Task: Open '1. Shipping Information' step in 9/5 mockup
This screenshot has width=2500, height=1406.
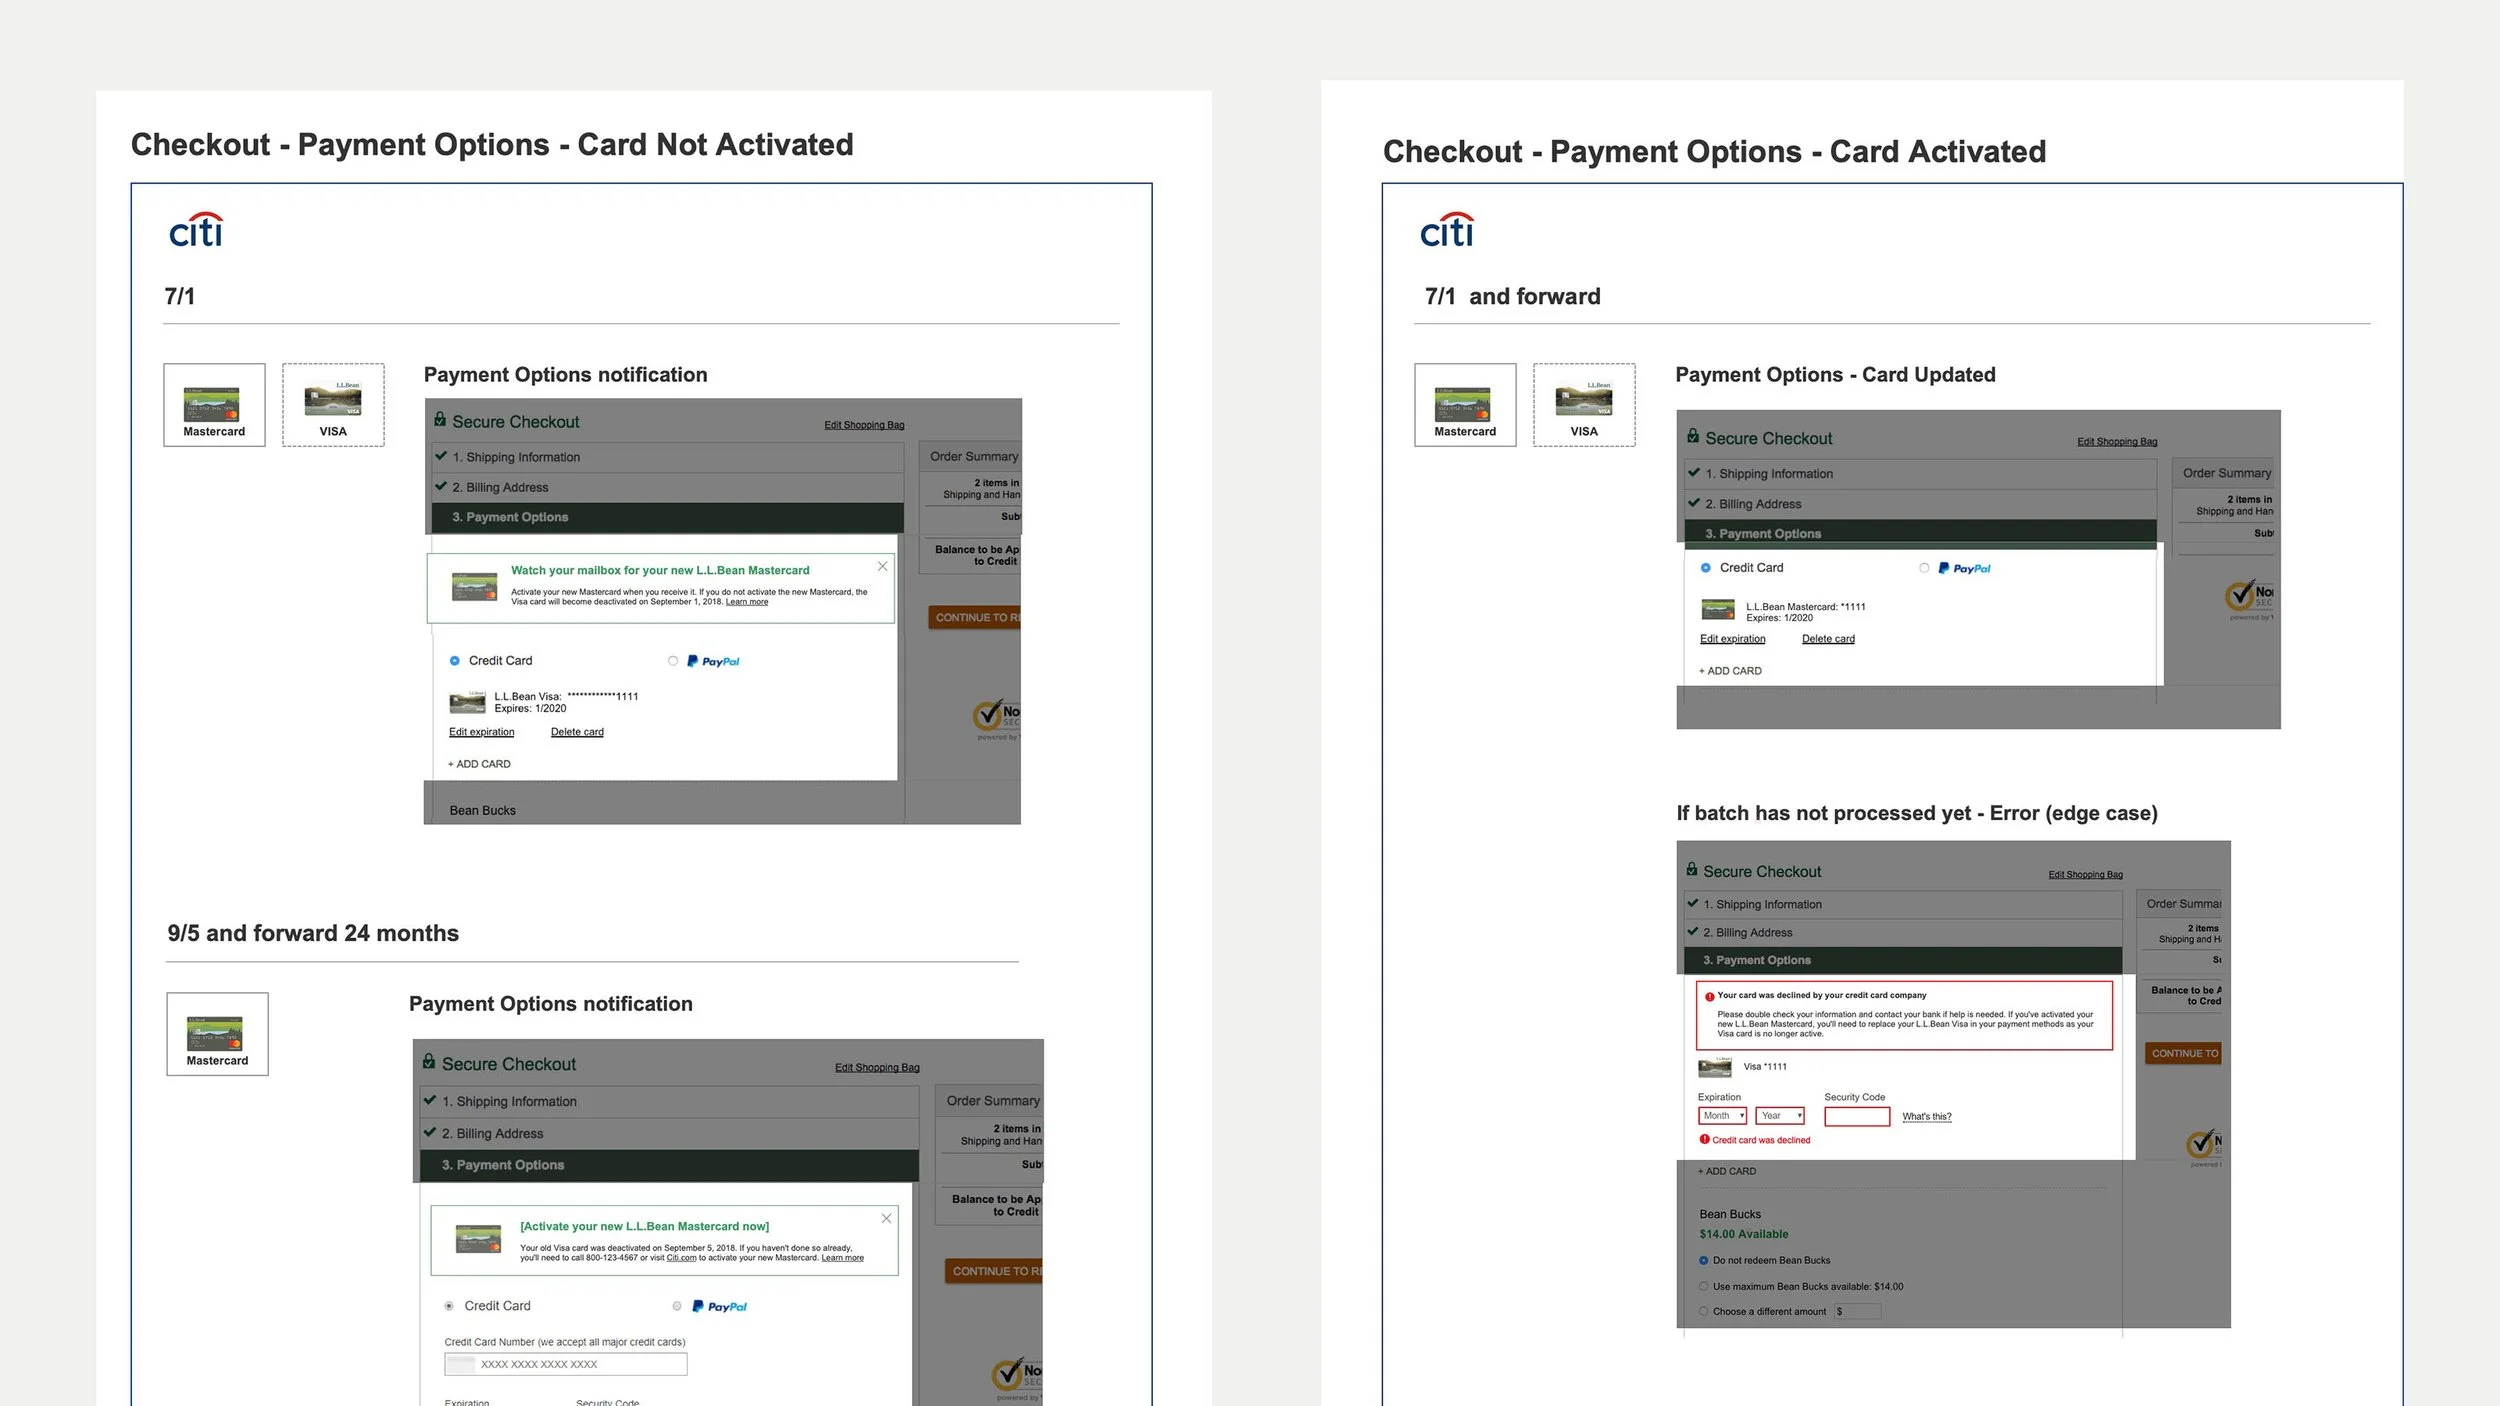Action: [x=669, y=1101]
